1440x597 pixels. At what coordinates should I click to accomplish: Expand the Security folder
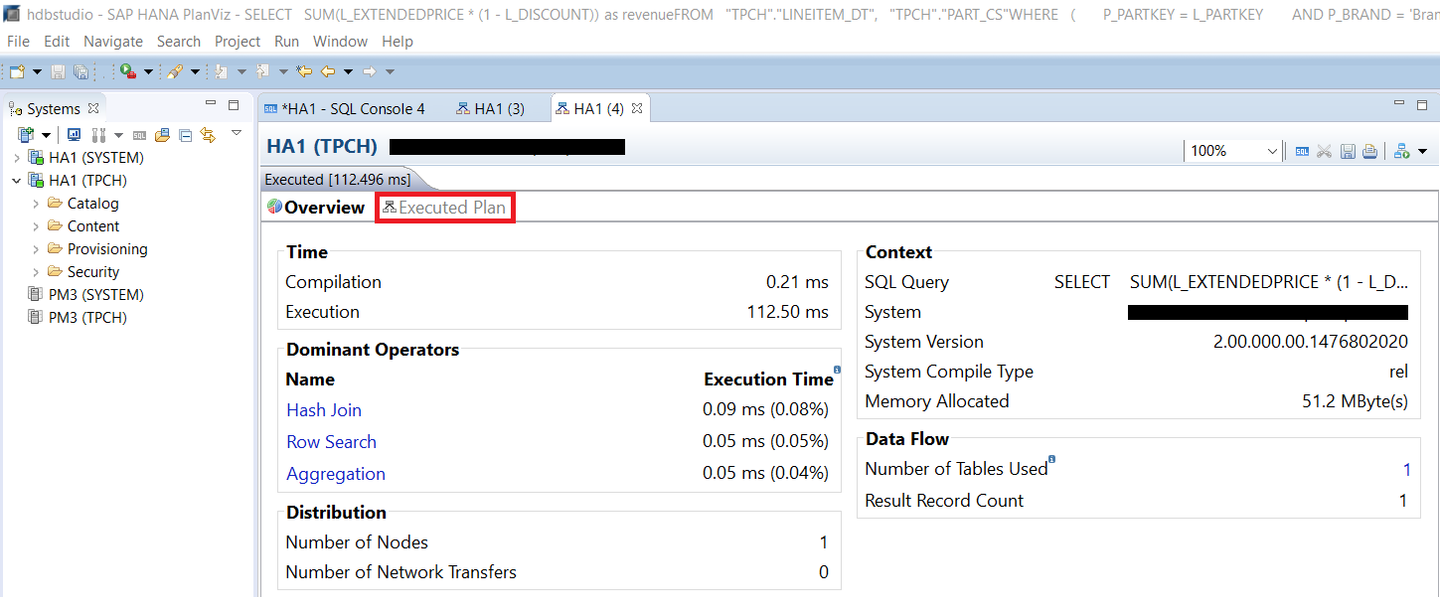click(x=37, y=272)
